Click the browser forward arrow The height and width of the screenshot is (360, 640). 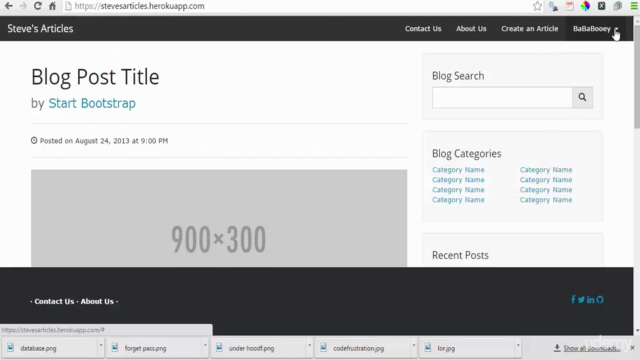[23, 6]
